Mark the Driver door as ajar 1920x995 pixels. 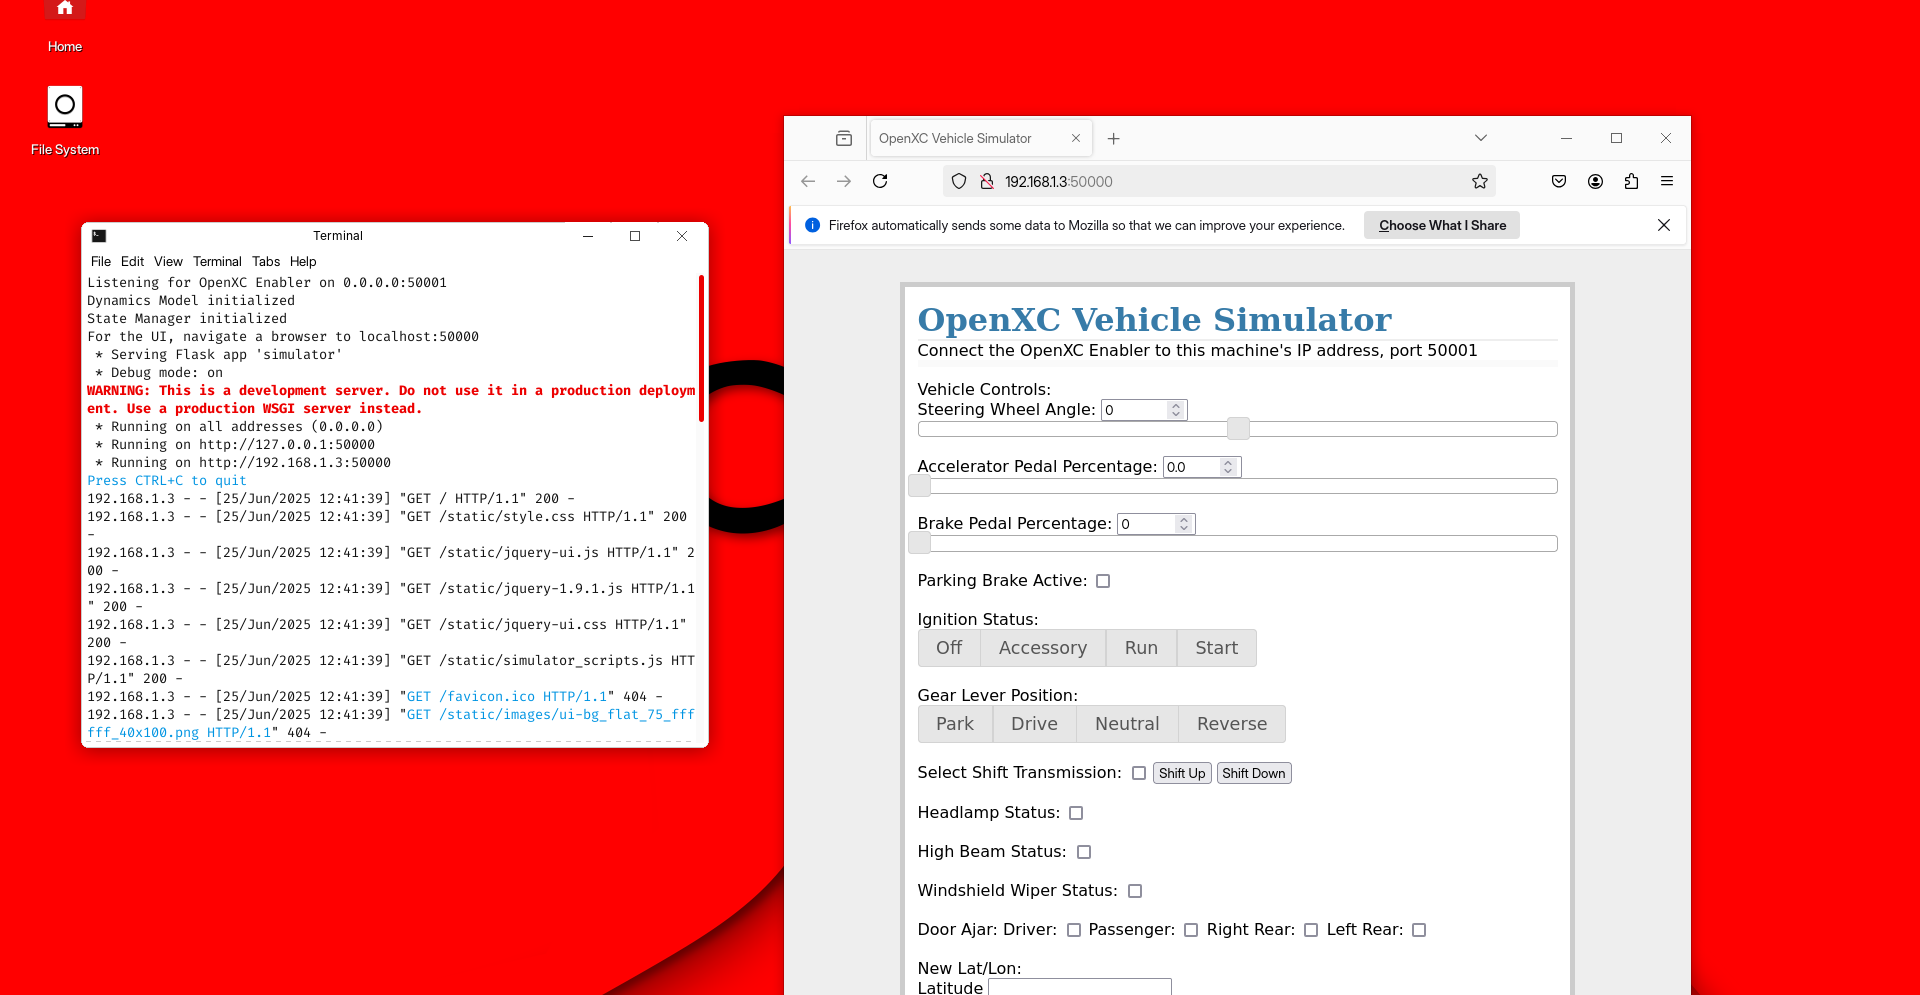click(x=1074, y=930)
